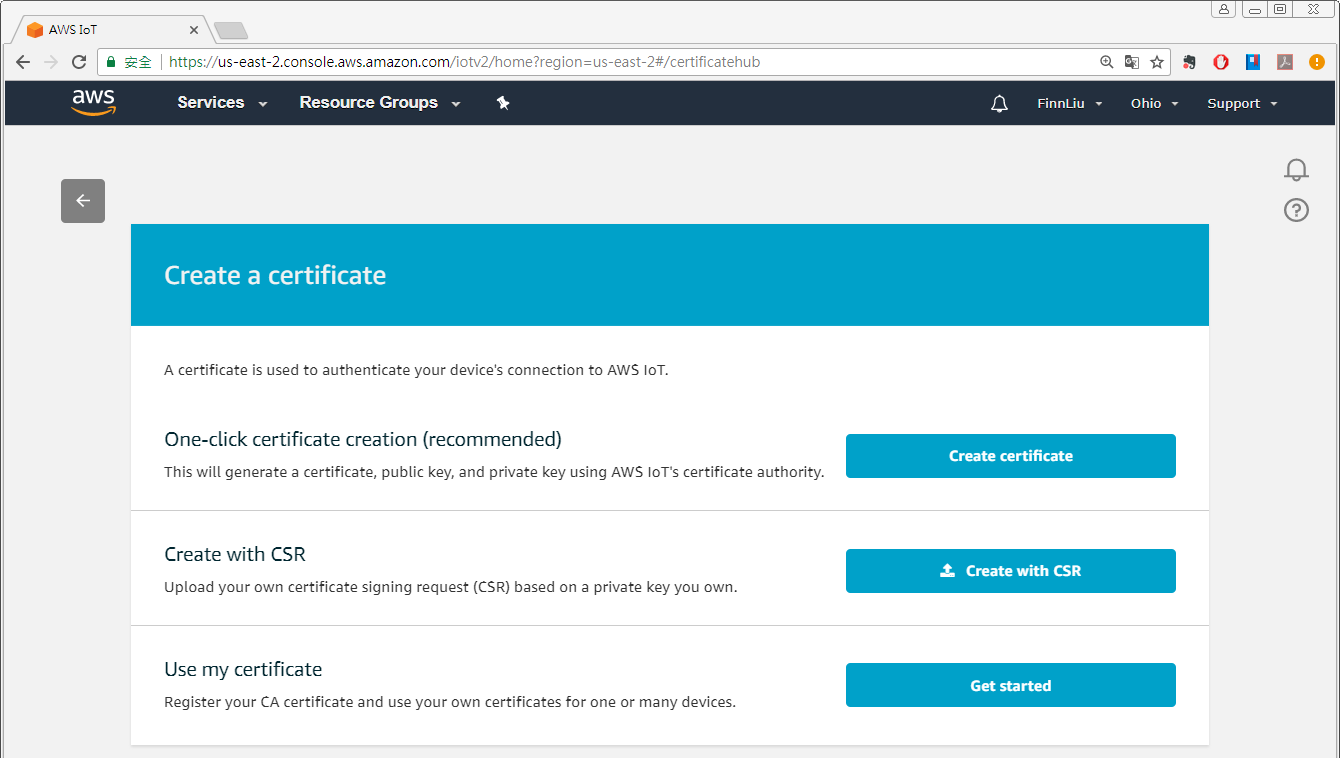The height and width of the screenshot is (758, 1340).
Task: Click the browser forward arrow
Action: pos(51,62)
